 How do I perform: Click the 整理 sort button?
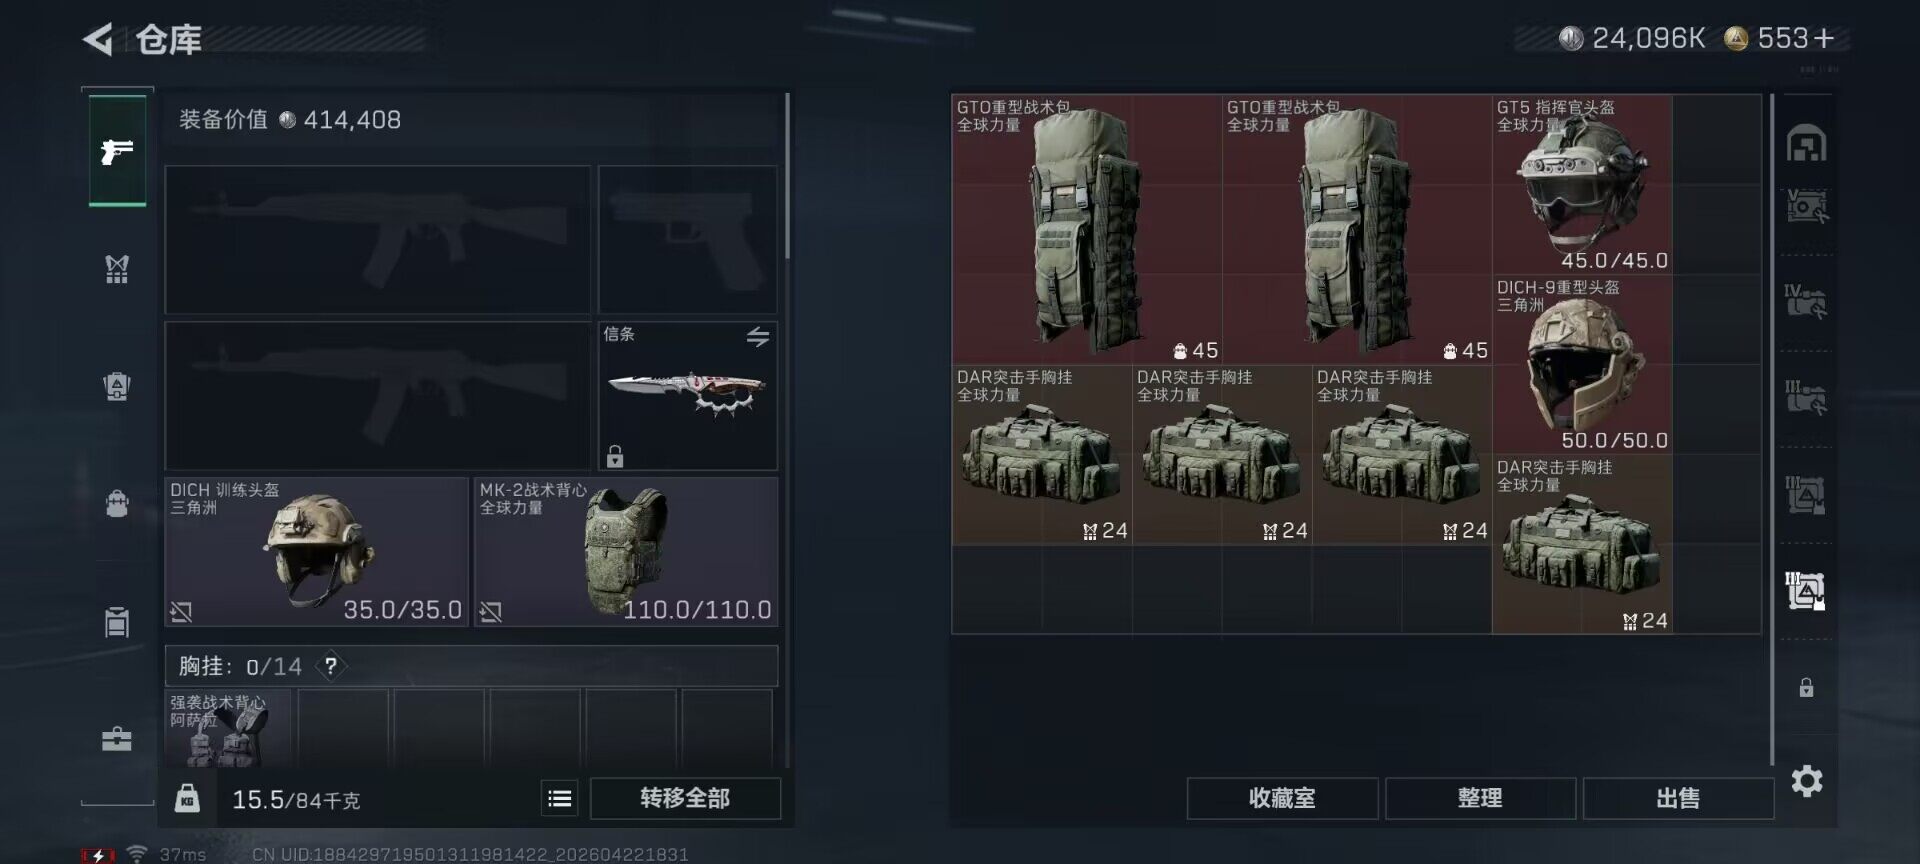click(1480, 798)
